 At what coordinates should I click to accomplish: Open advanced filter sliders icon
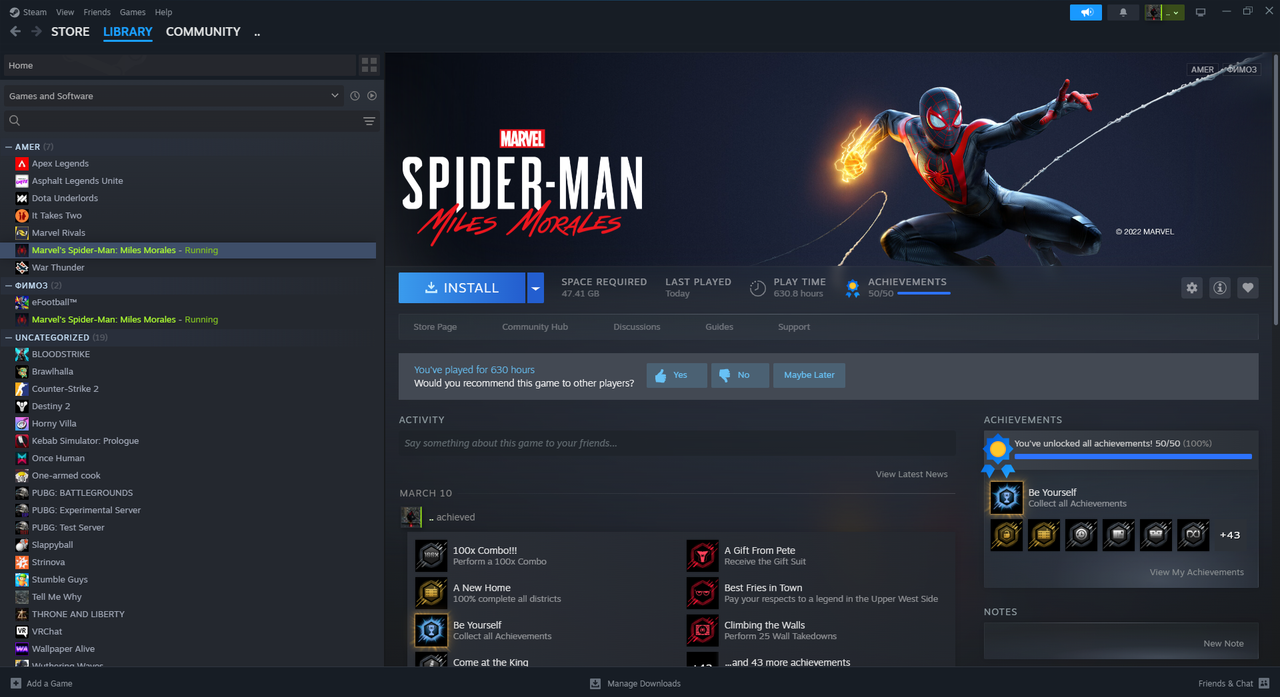point(369,121)
